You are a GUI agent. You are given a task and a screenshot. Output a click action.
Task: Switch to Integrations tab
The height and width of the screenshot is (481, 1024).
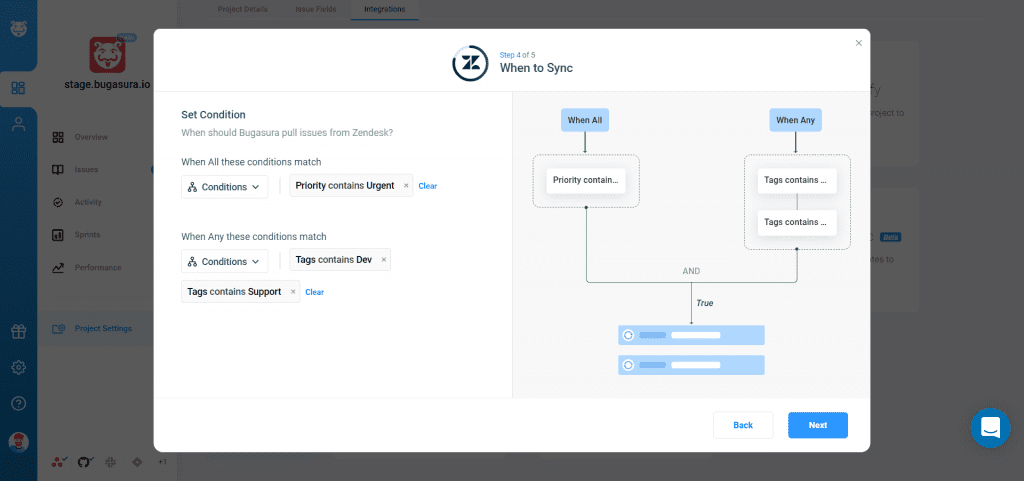[x=385, y=9]
